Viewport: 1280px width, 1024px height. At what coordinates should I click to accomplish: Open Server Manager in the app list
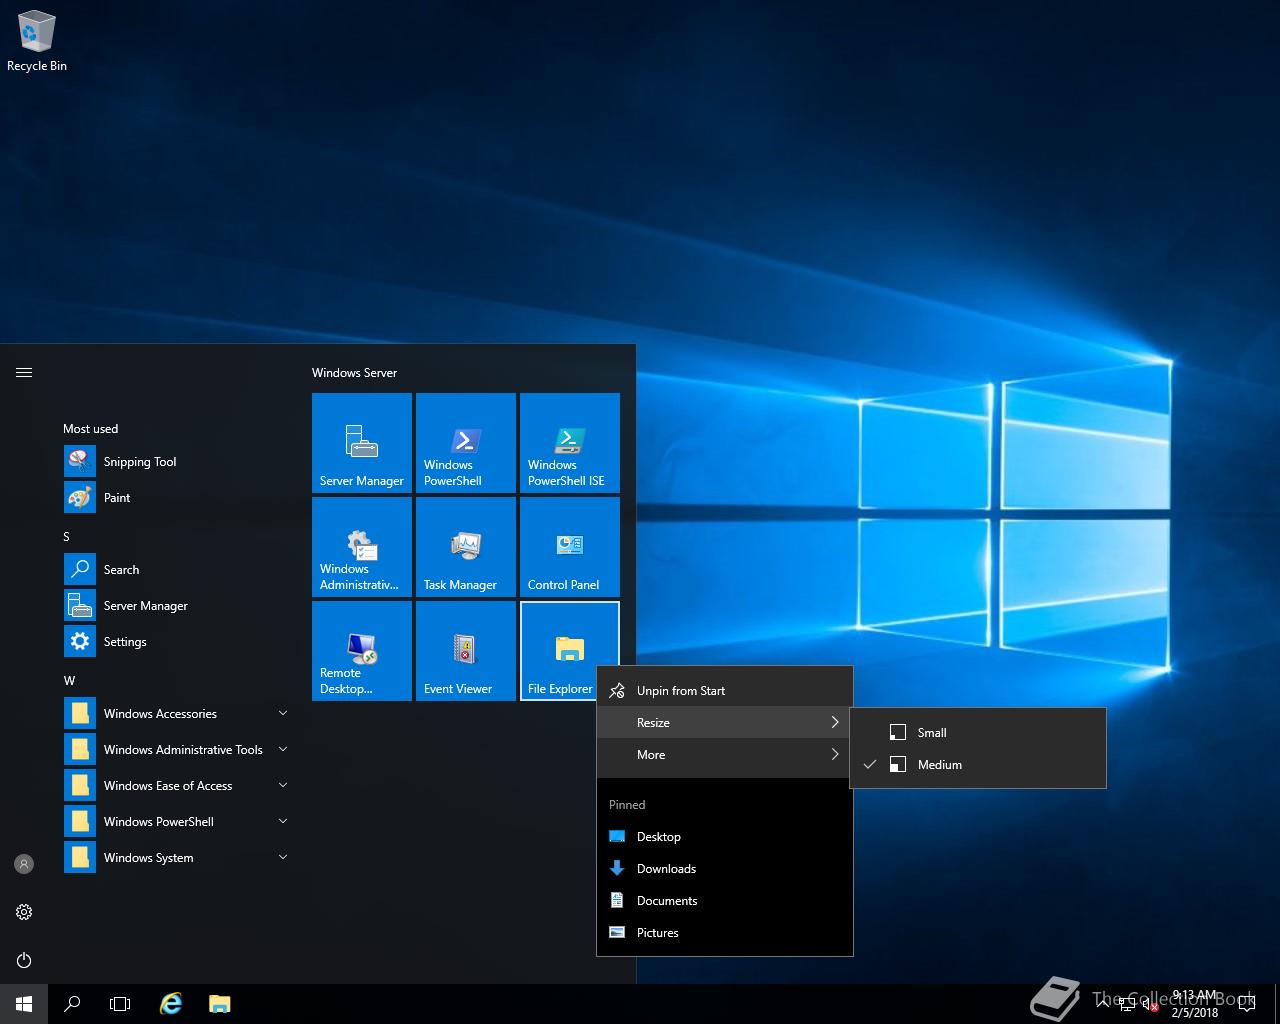coord(176,605)
